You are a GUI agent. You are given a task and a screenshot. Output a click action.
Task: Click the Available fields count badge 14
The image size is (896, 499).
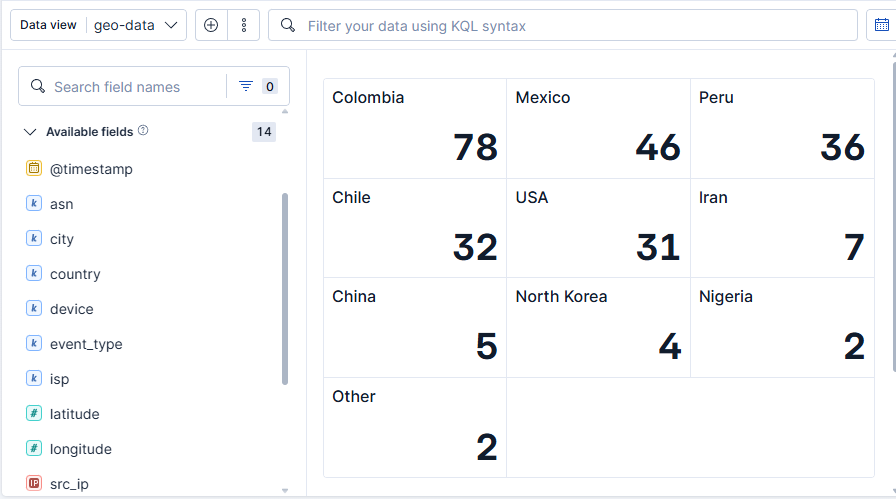tap(264, 132)
